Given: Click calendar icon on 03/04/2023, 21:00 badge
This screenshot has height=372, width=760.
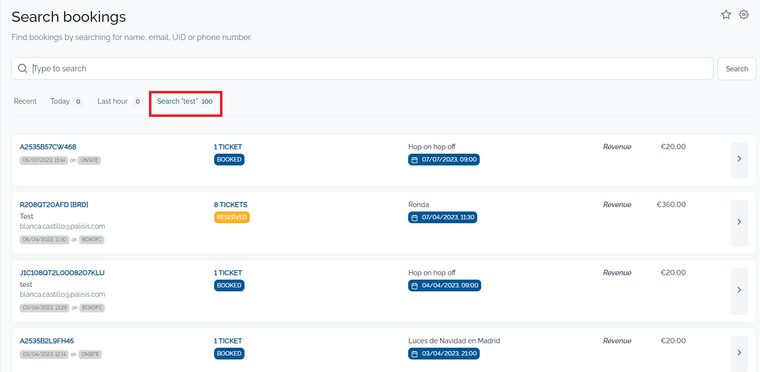Looking at the screenshot, I should 414,354.
